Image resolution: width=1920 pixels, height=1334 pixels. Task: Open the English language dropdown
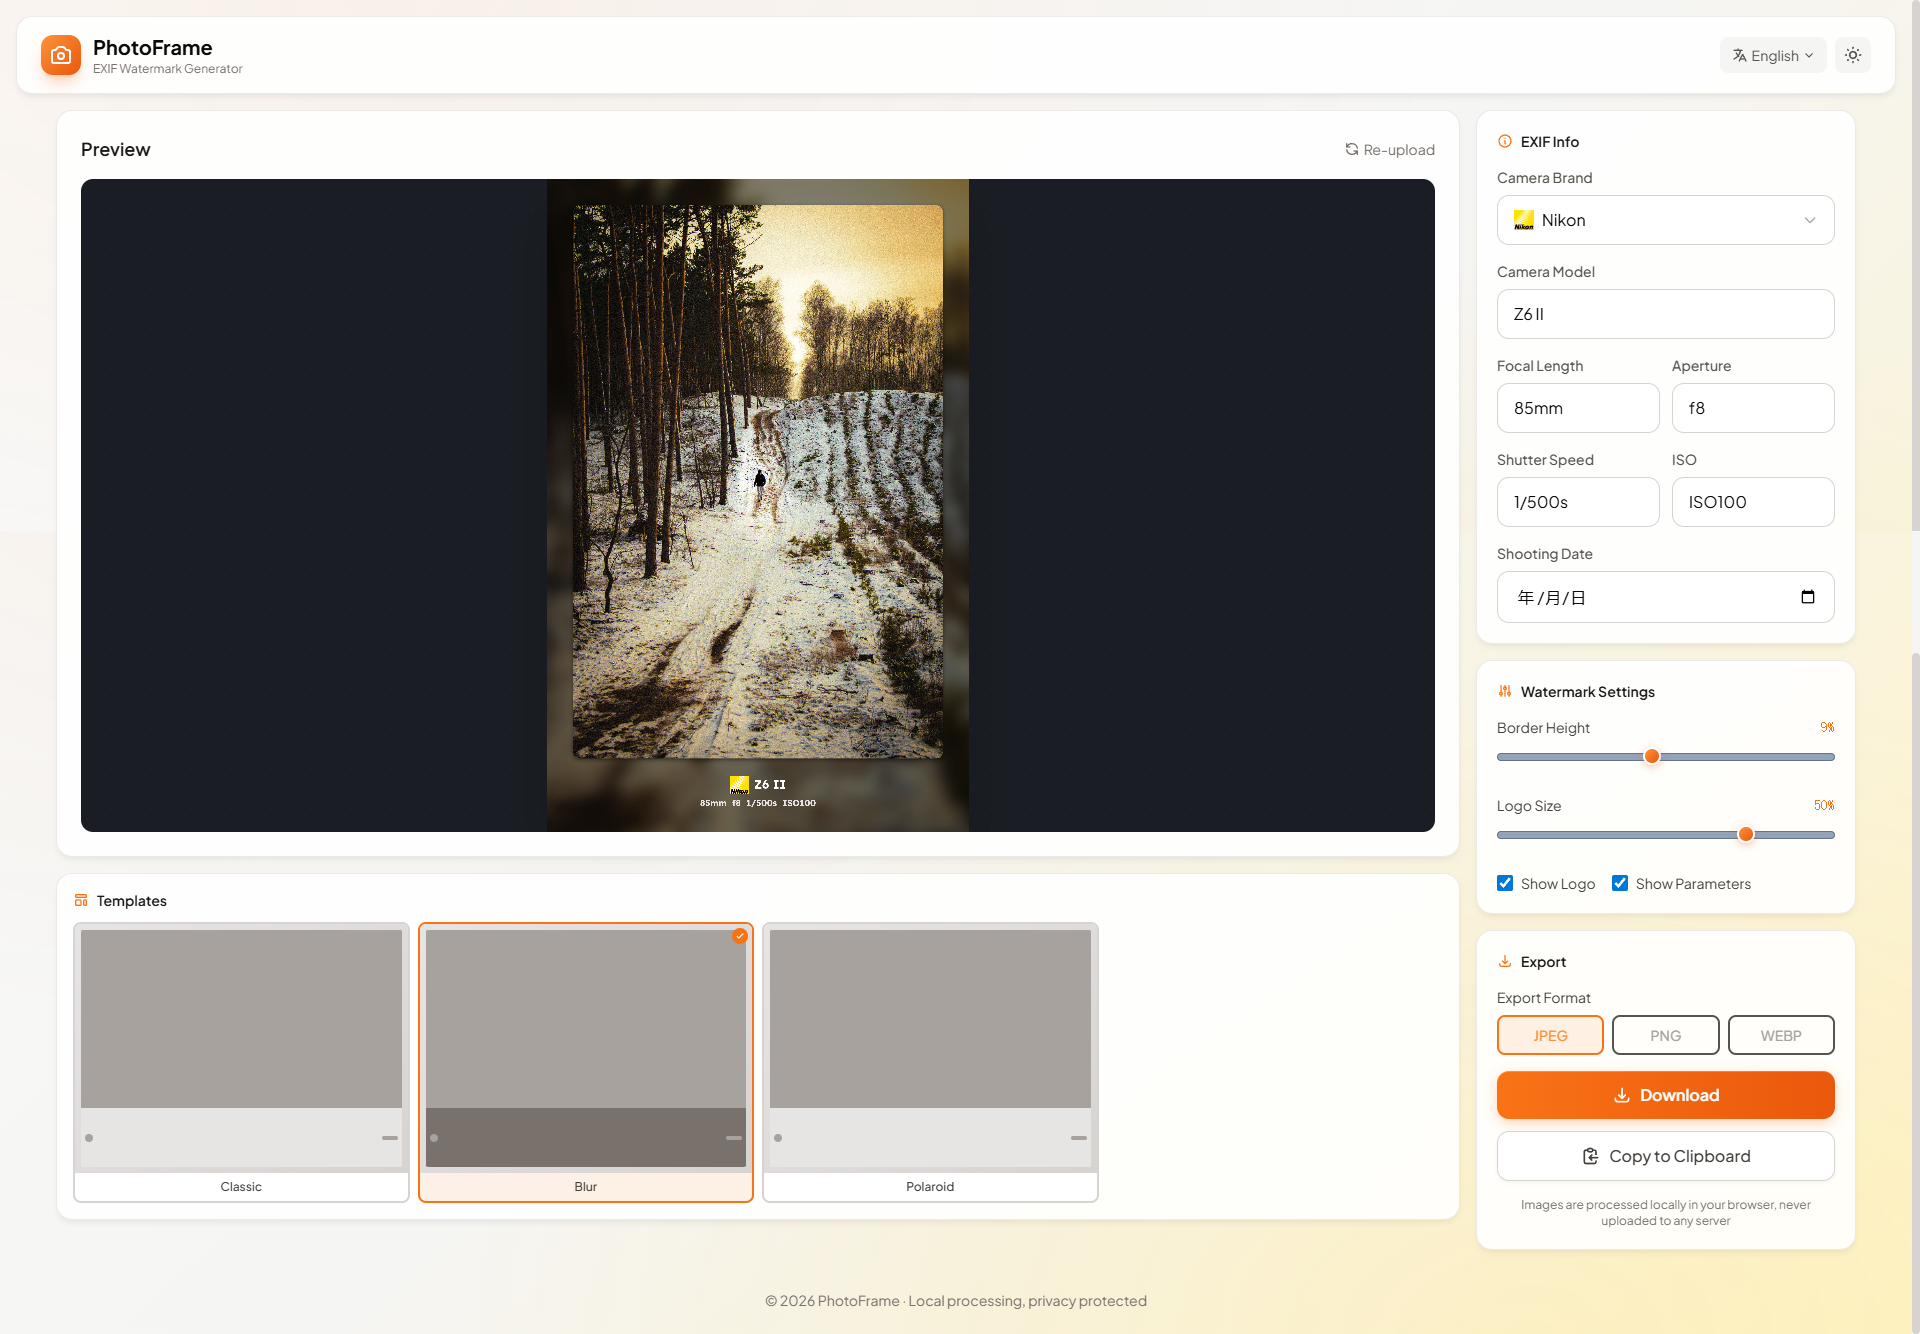coord(1772,55)
